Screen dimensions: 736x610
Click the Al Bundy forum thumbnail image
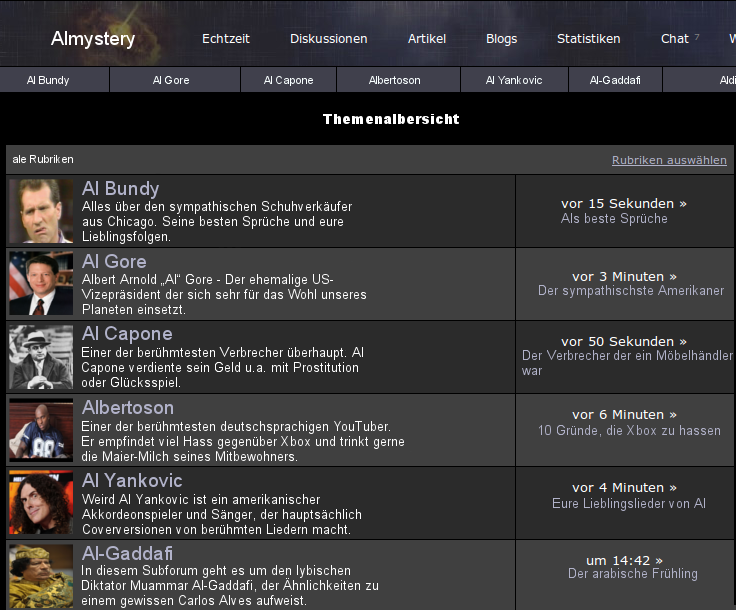(x=41, y=211)
